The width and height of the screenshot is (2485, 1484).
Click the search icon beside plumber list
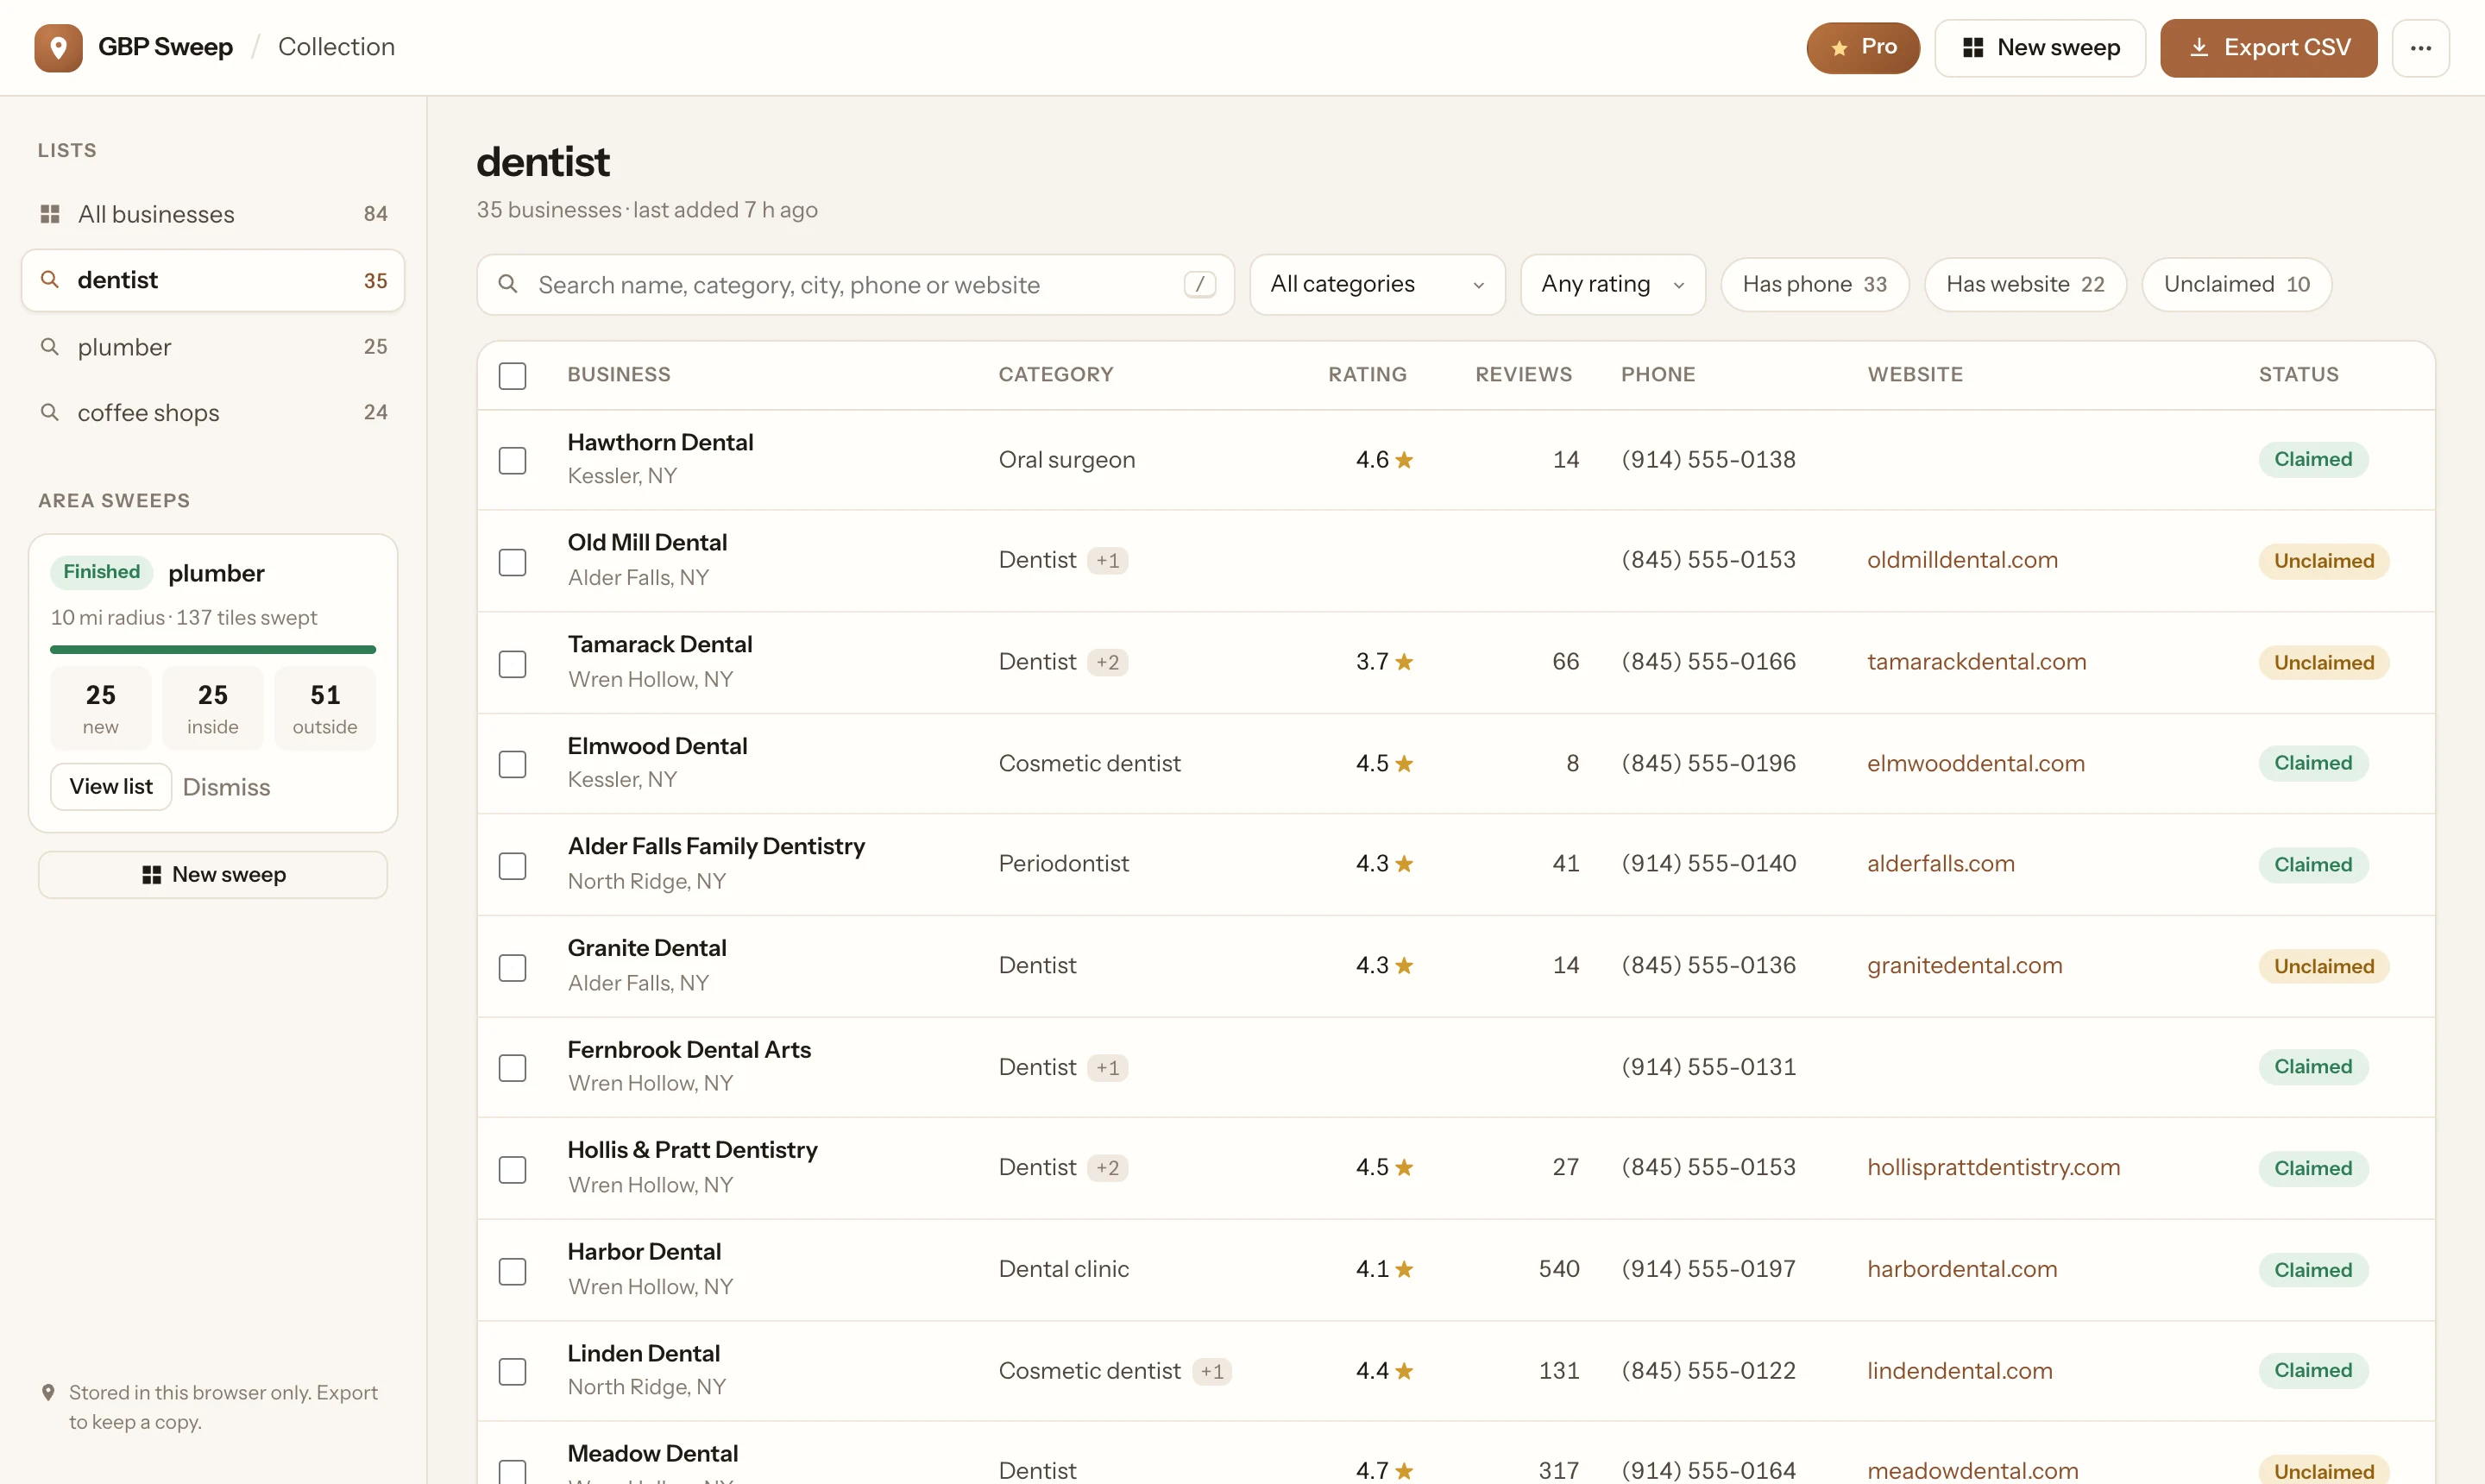(49, 346)
